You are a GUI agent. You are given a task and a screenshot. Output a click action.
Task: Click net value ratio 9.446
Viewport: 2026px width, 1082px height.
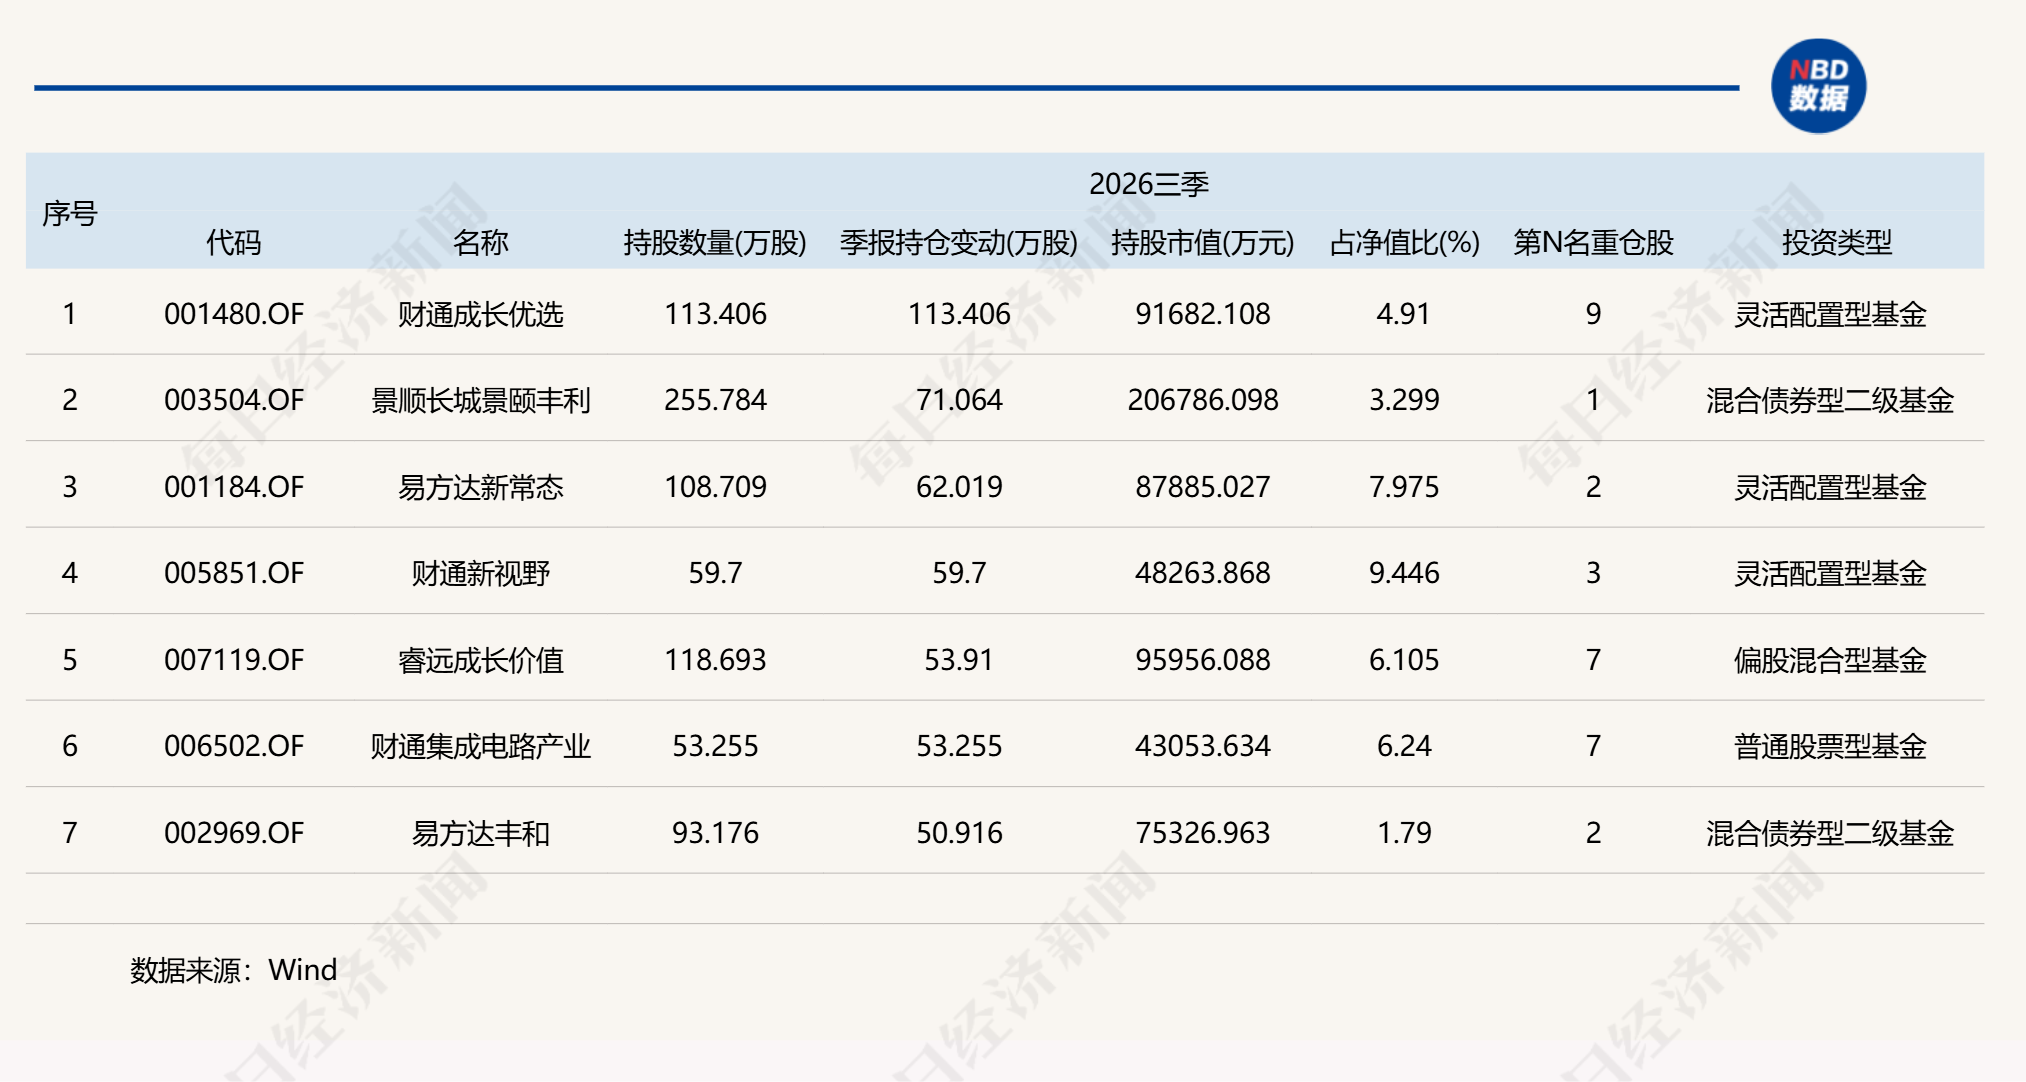coord(1404,573)
